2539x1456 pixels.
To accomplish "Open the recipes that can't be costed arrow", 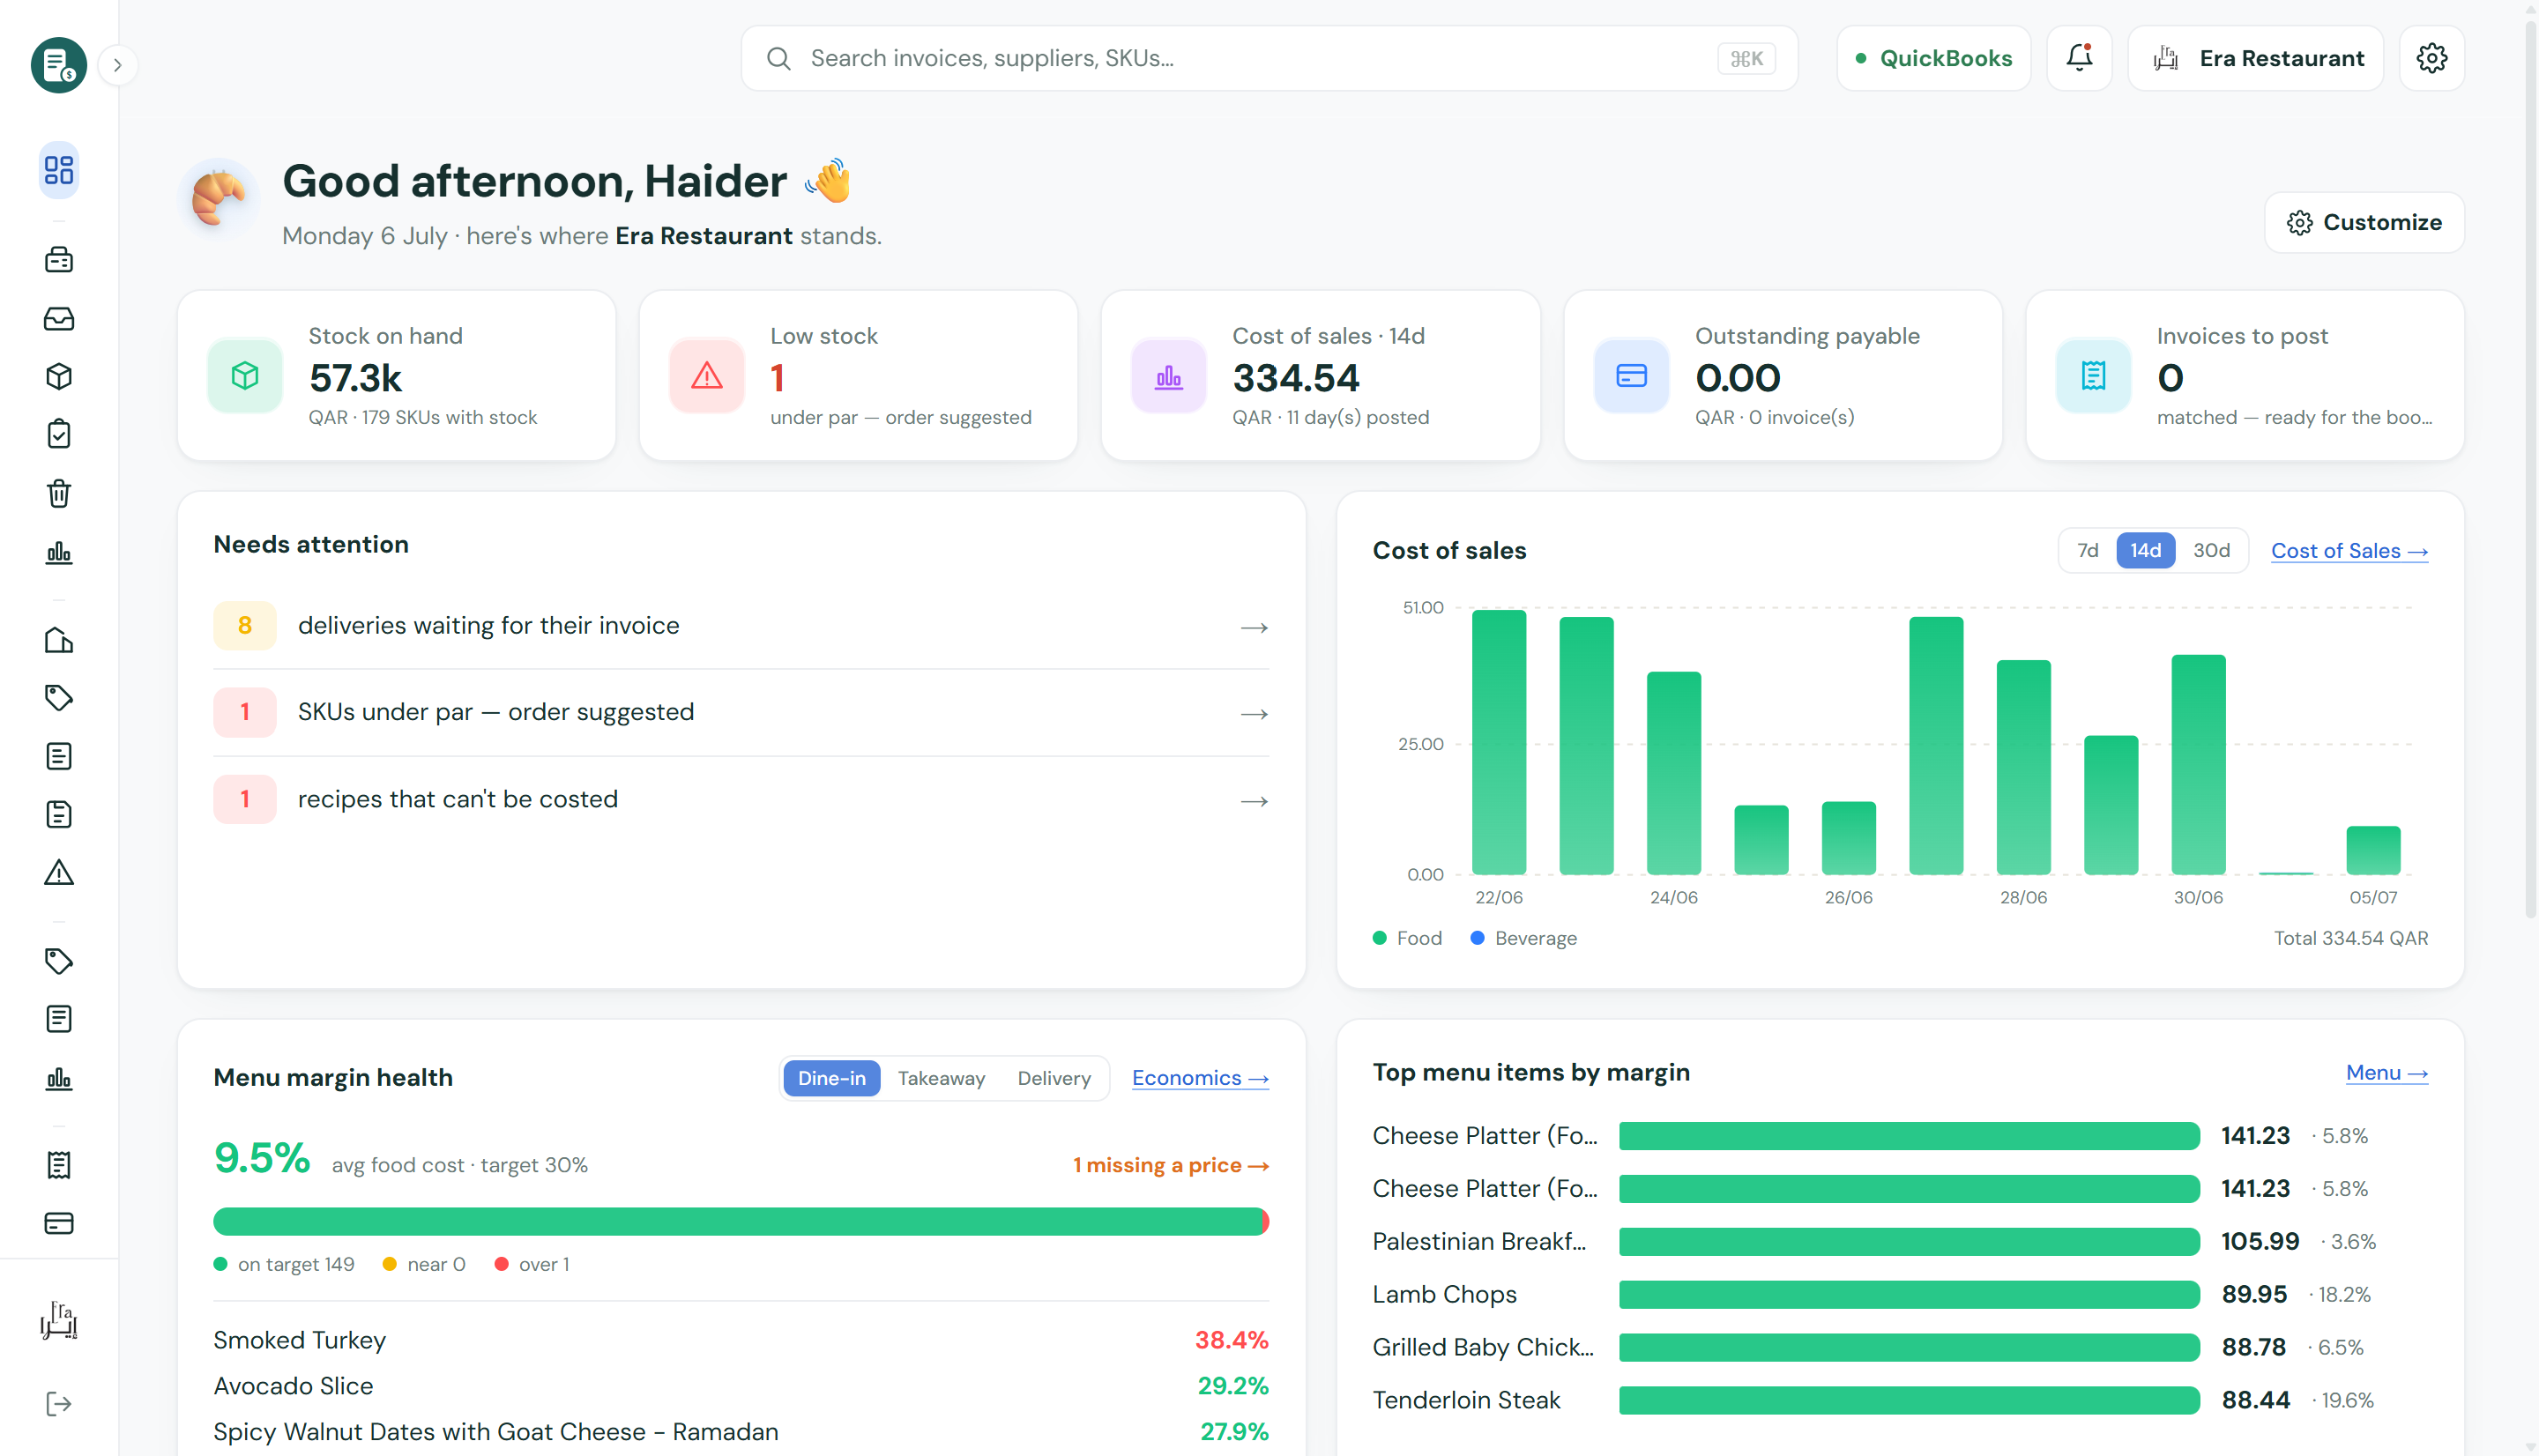I will point(1254,801).
